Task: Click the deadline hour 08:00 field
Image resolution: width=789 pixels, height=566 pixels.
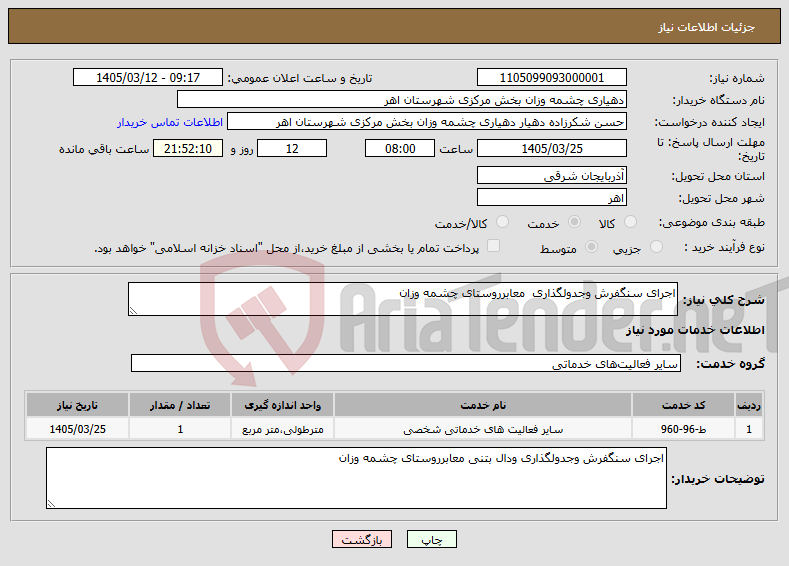Action: point(400,148)
